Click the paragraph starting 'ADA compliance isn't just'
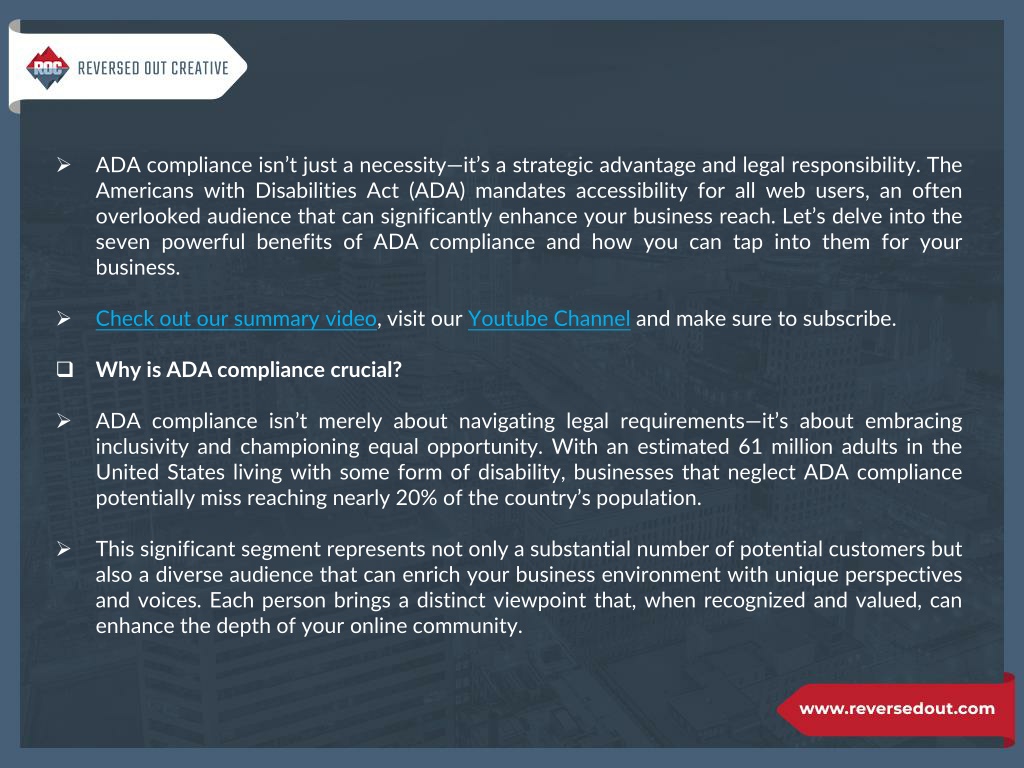Viewport: 1024px width, 768px height. coord(528,216)
